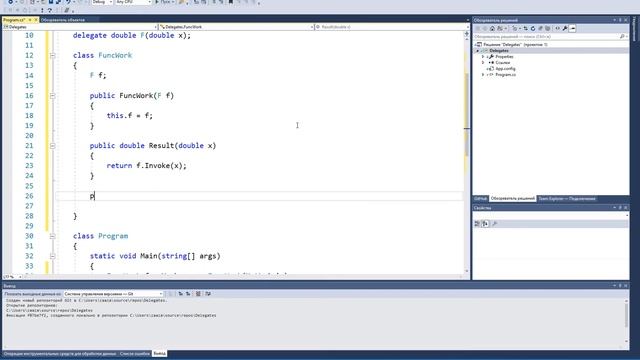Collapse class FuncWork outlining toggle
The image size is (640, 360).
pyautogui.click(x=52, y=56)
